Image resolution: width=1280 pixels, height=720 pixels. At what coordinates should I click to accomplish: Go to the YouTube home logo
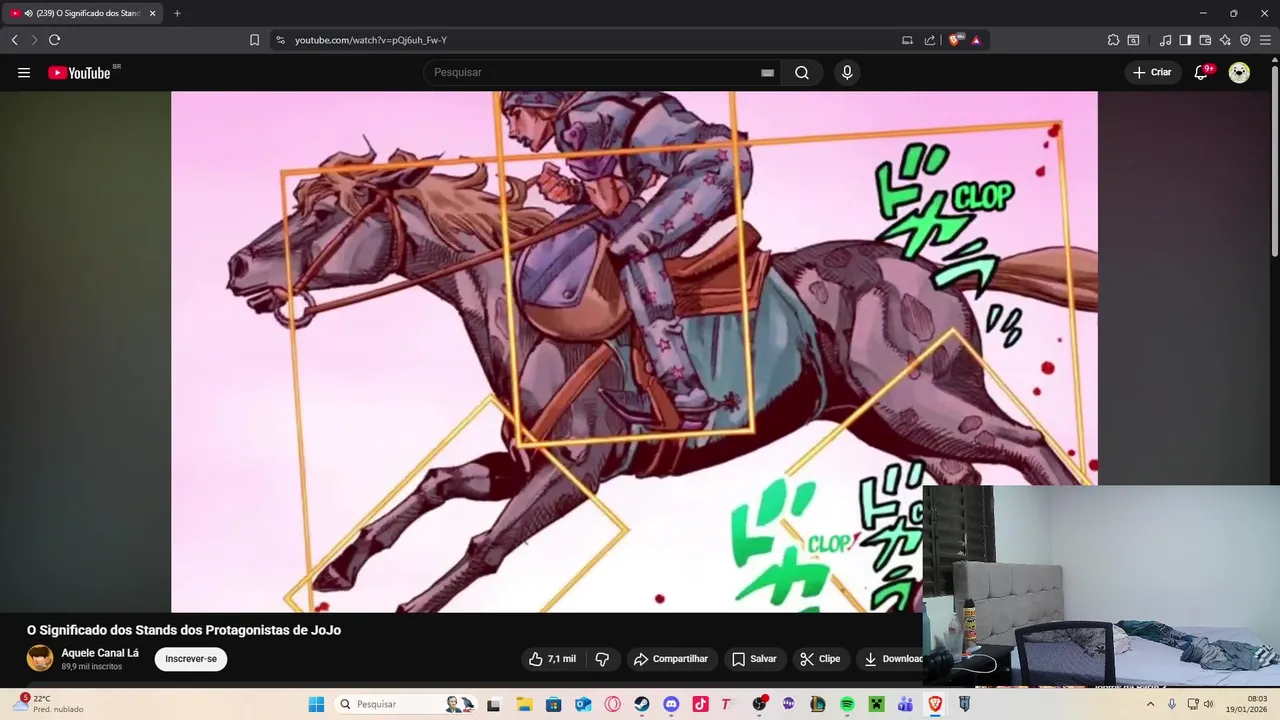pos(79,72)
